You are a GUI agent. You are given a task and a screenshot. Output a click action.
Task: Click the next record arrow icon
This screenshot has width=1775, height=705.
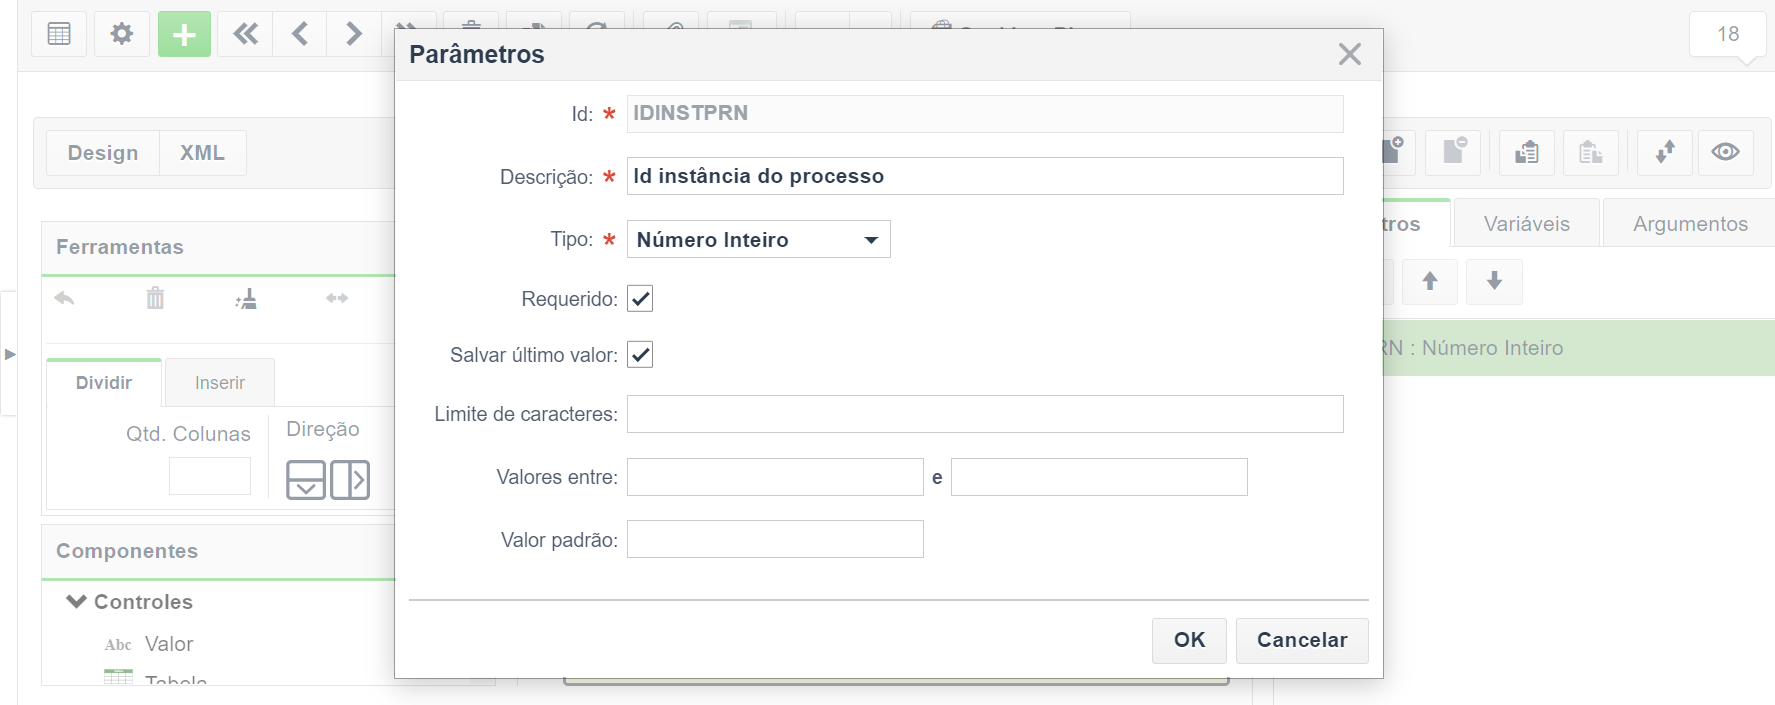coord(353,34)
